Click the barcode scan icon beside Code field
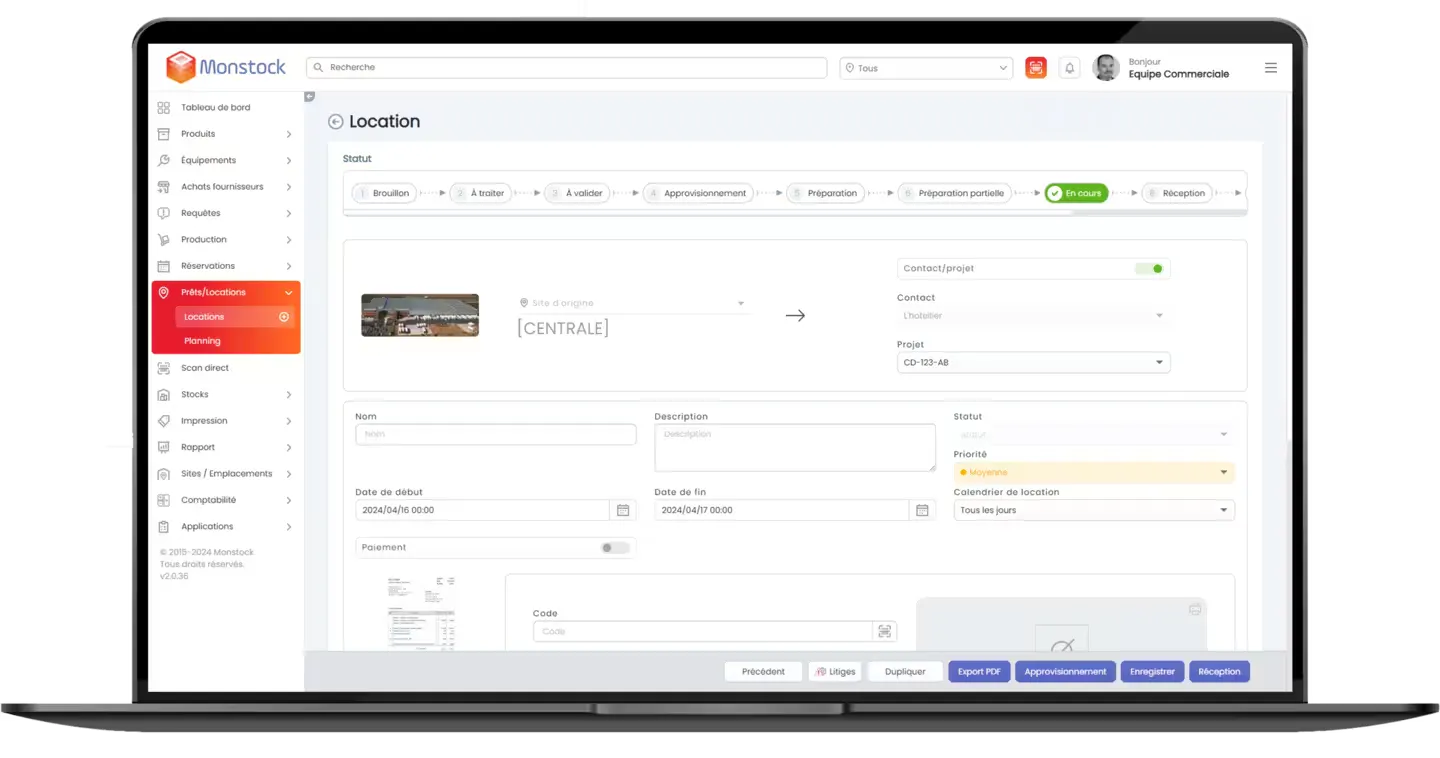1440x758 pixels. (x=884, y=632)
